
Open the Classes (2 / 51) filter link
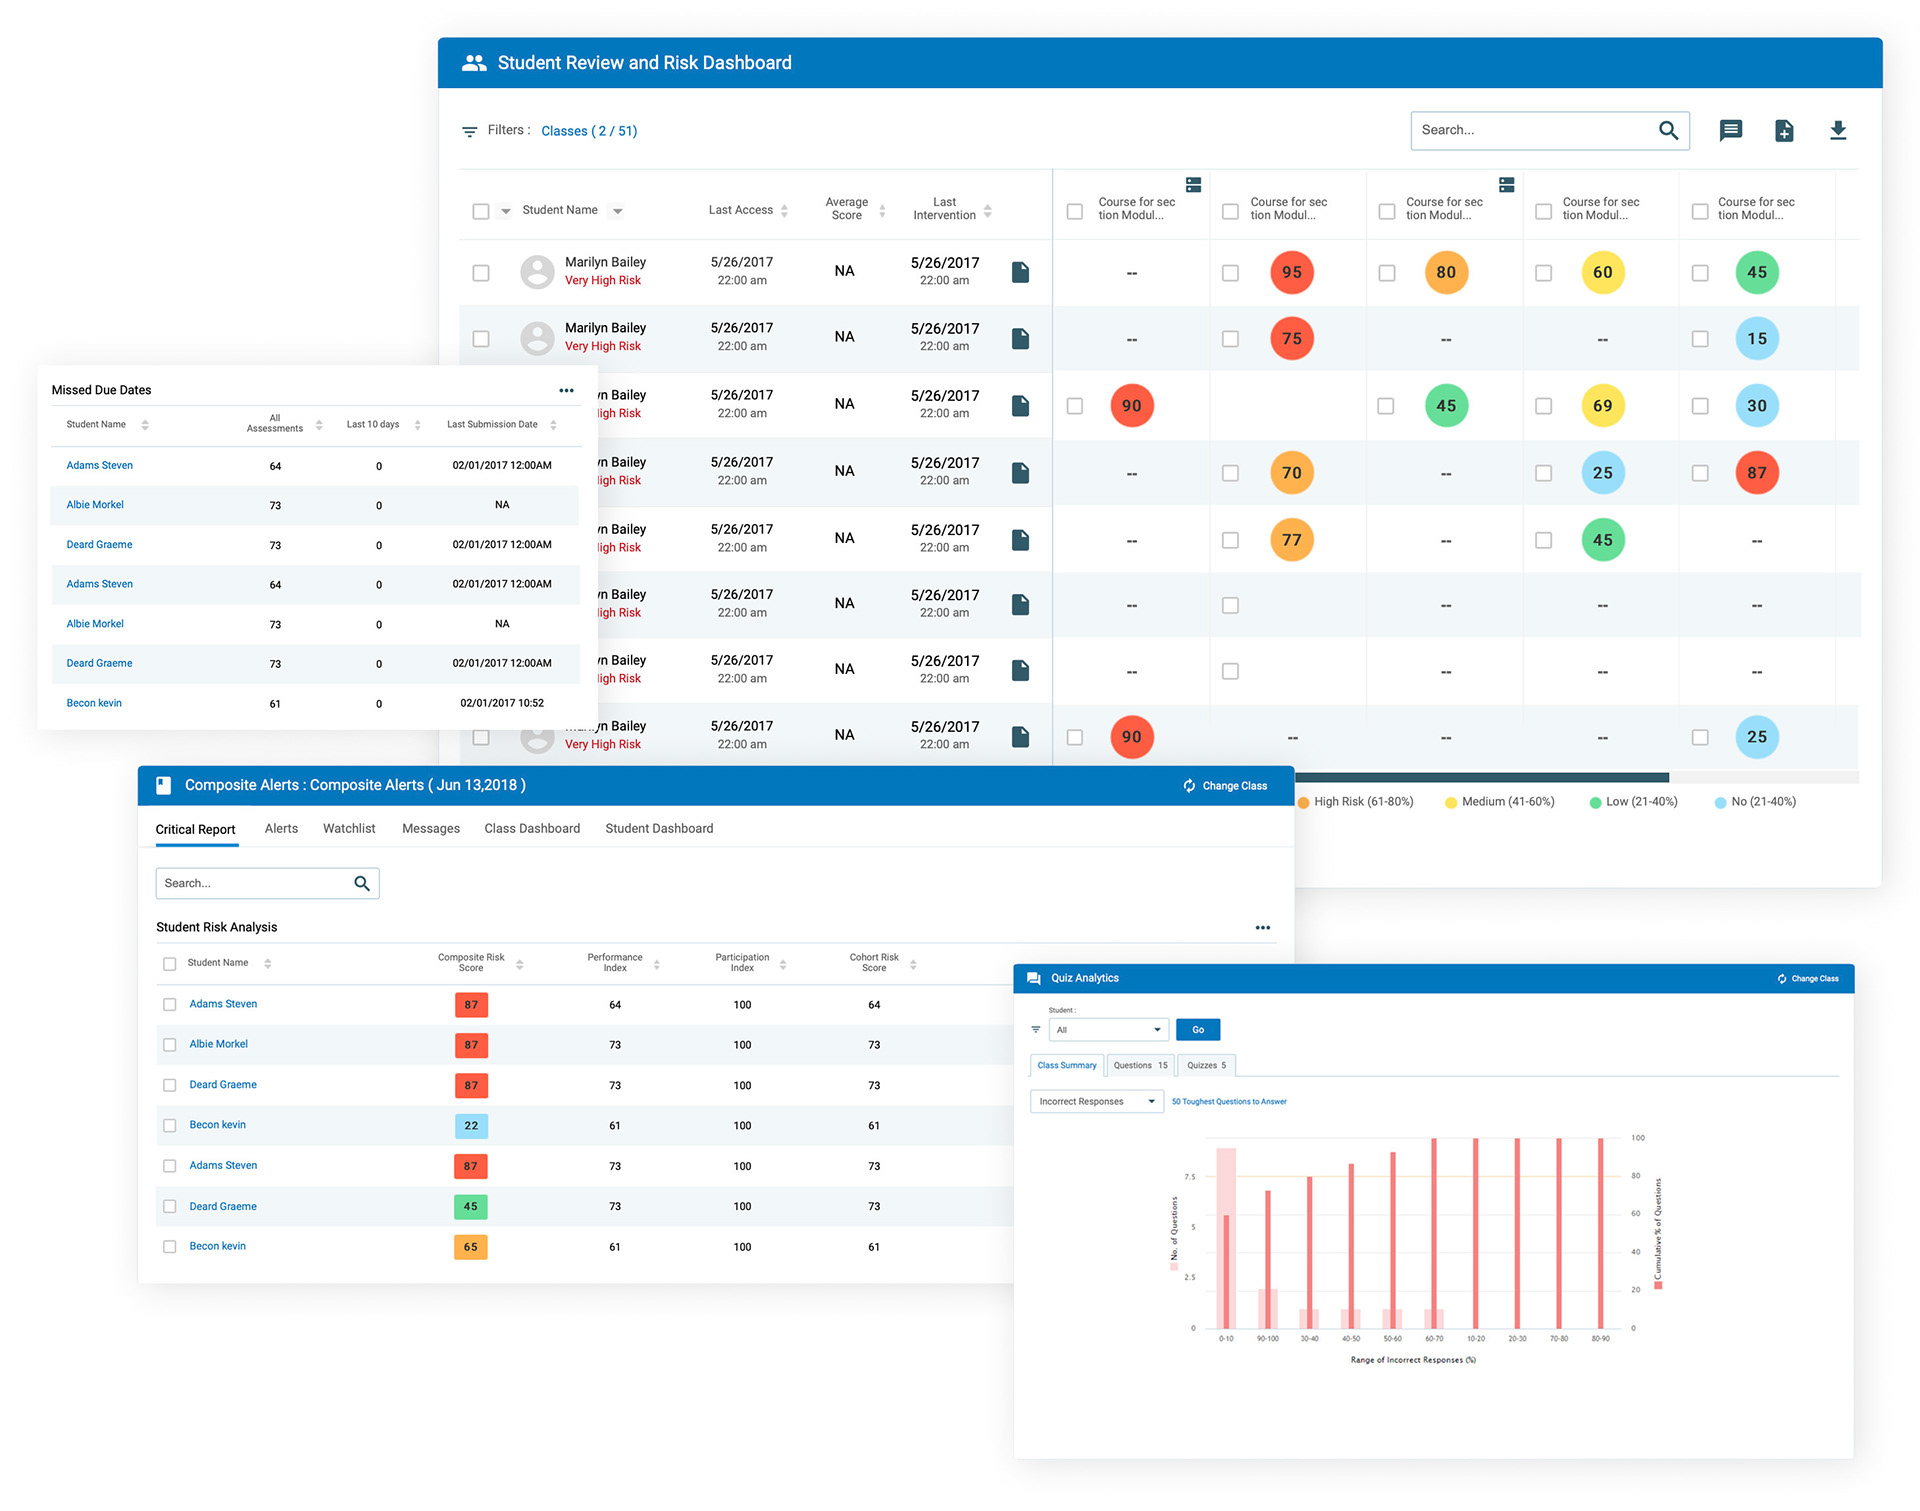589,131
